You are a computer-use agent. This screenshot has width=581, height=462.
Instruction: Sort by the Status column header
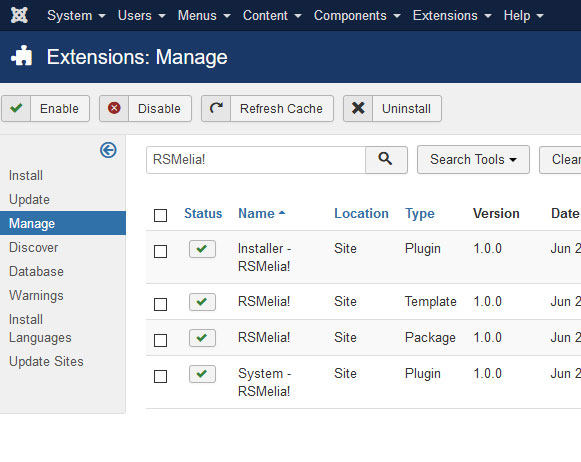point(203,213)
